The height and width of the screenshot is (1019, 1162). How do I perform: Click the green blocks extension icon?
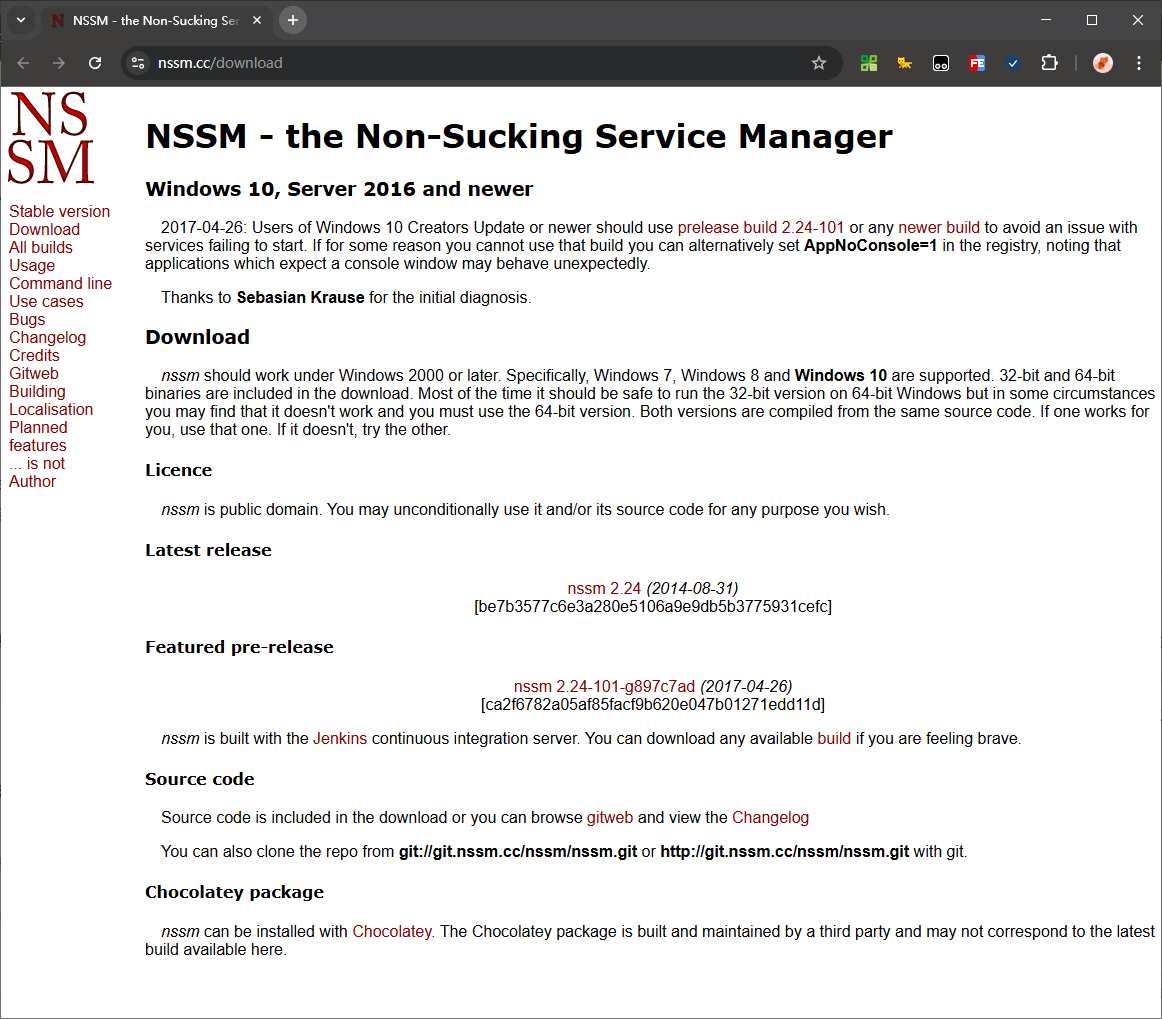[x=868, y=62]
